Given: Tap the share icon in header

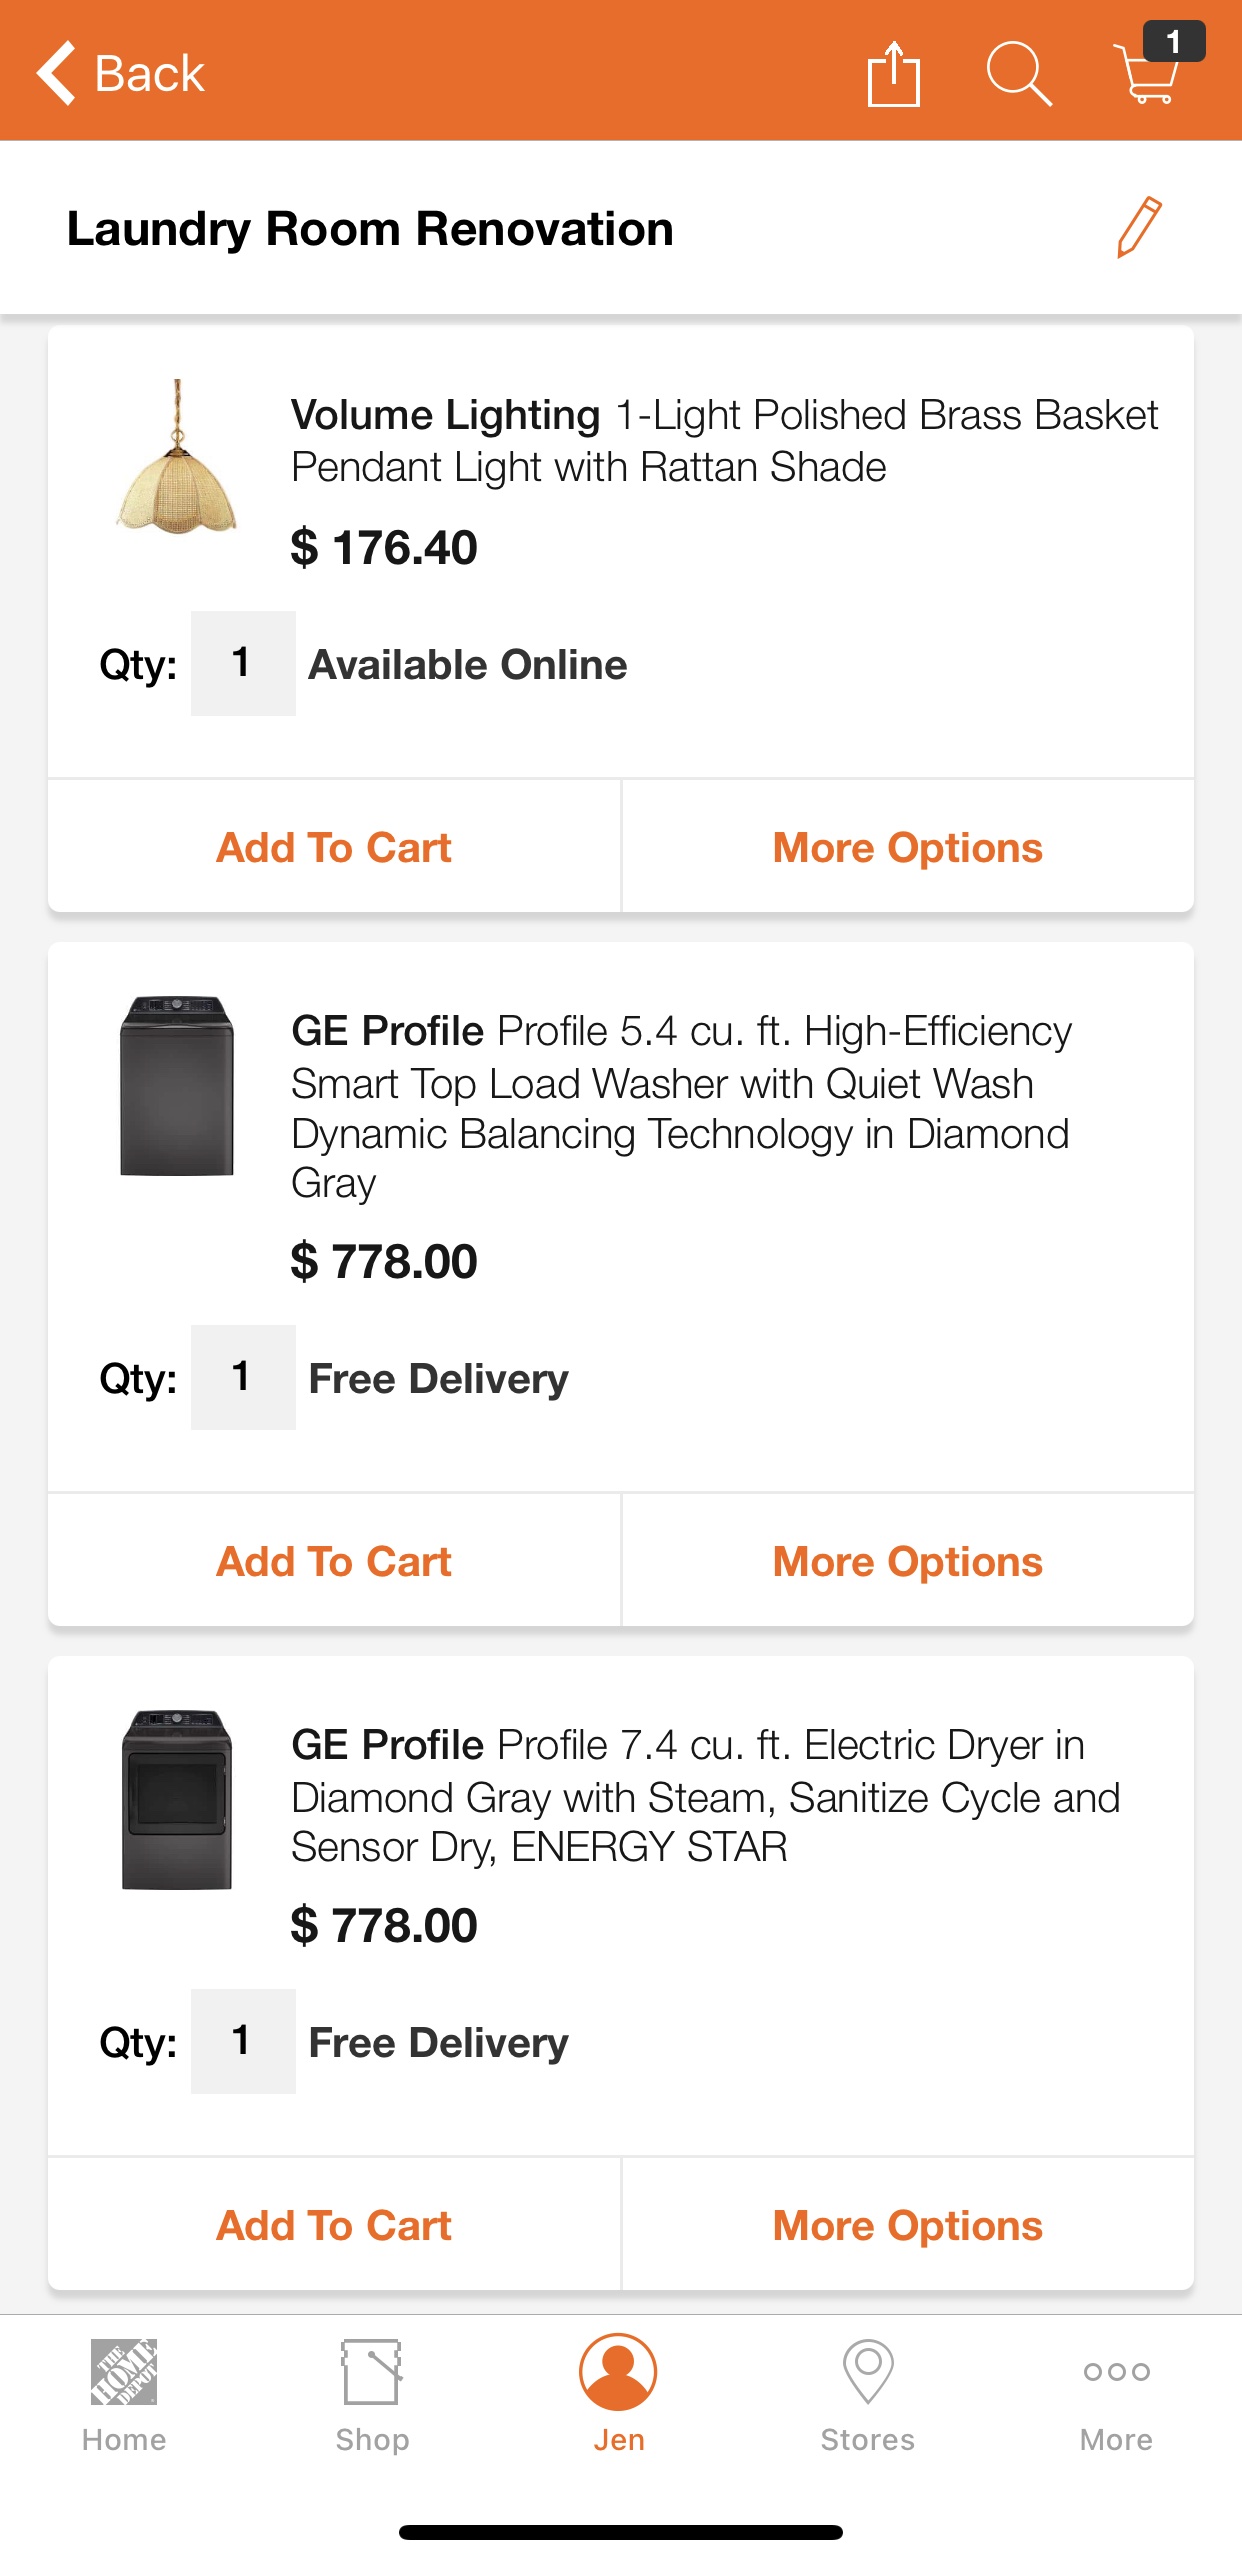Looking at the screenshot, I should coord(893,74).
